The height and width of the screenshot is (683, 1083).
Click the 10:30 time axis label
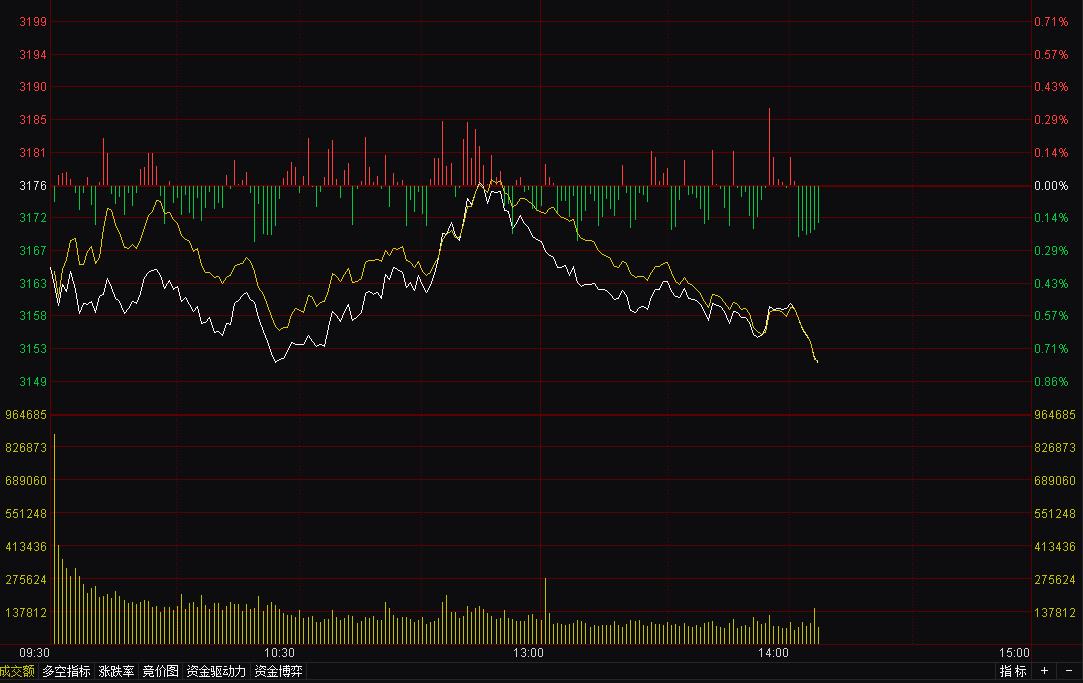[280, 653]
